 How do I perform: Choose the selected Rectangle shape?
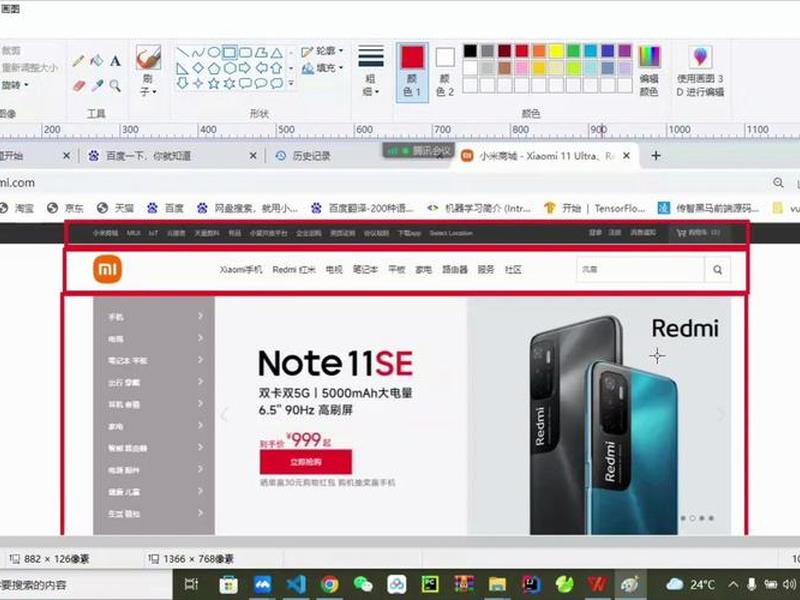point(230,53)
